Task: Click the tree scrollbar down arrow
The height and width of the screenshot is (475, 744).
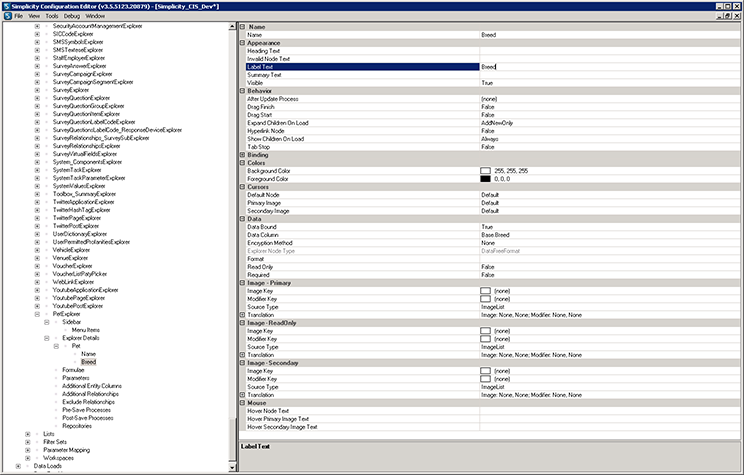Action: [x=232, y=467]
